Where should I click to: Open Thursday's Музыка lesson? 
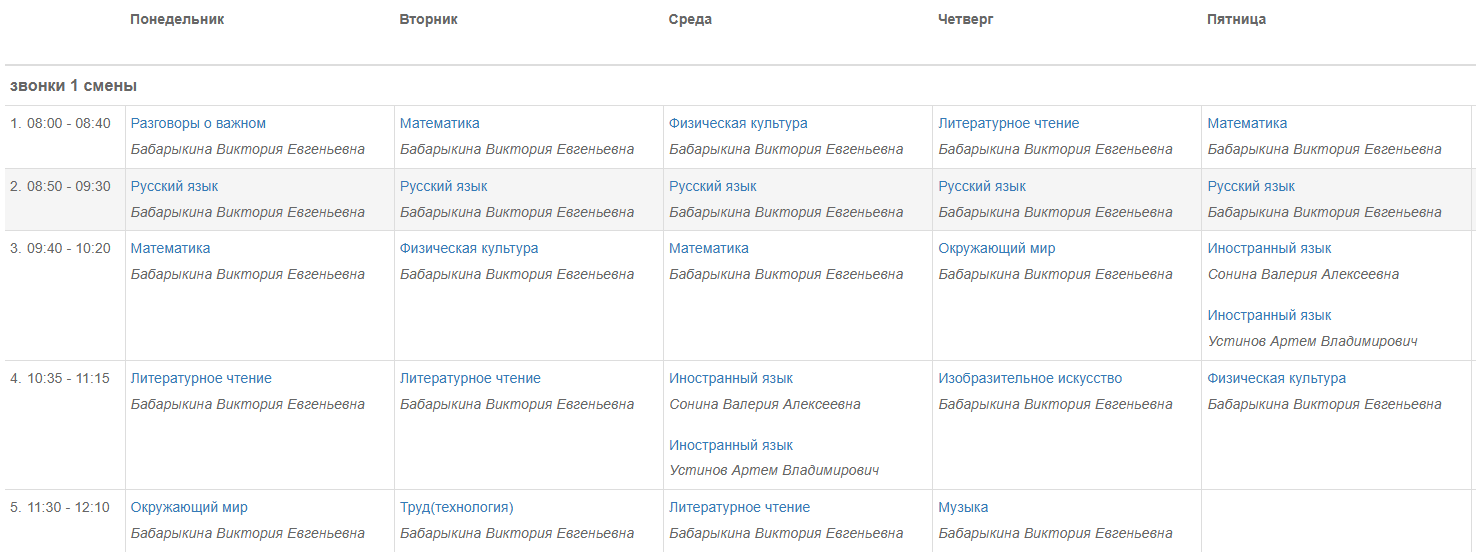[963, 507]
